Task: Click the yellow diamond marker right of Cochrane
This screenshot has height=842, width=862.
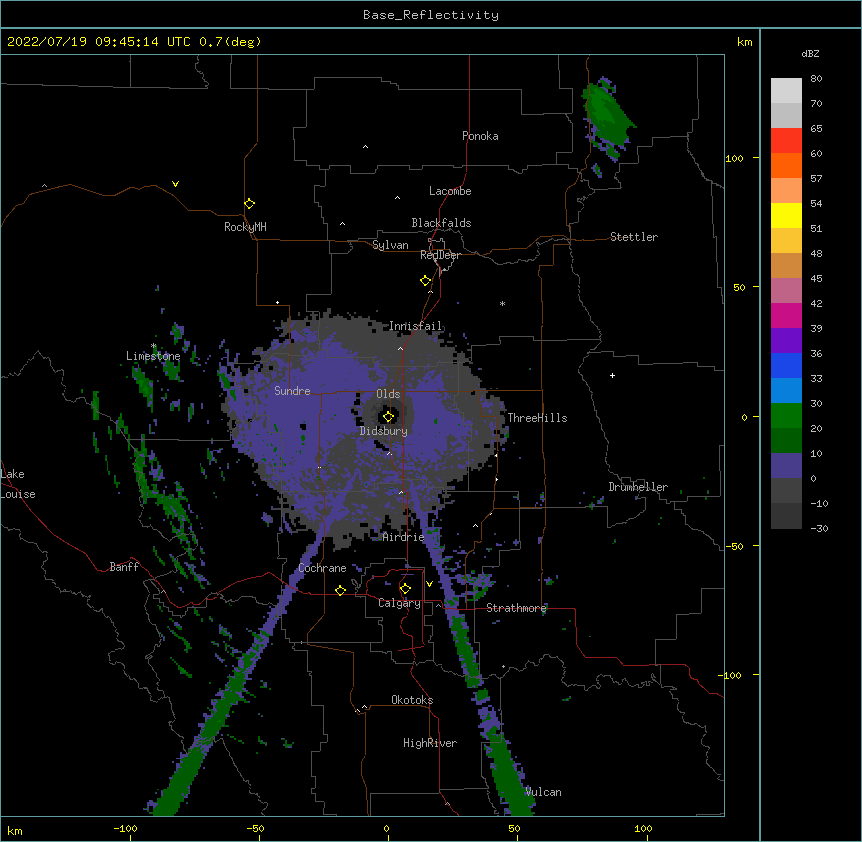Action: tap(340, 590)
